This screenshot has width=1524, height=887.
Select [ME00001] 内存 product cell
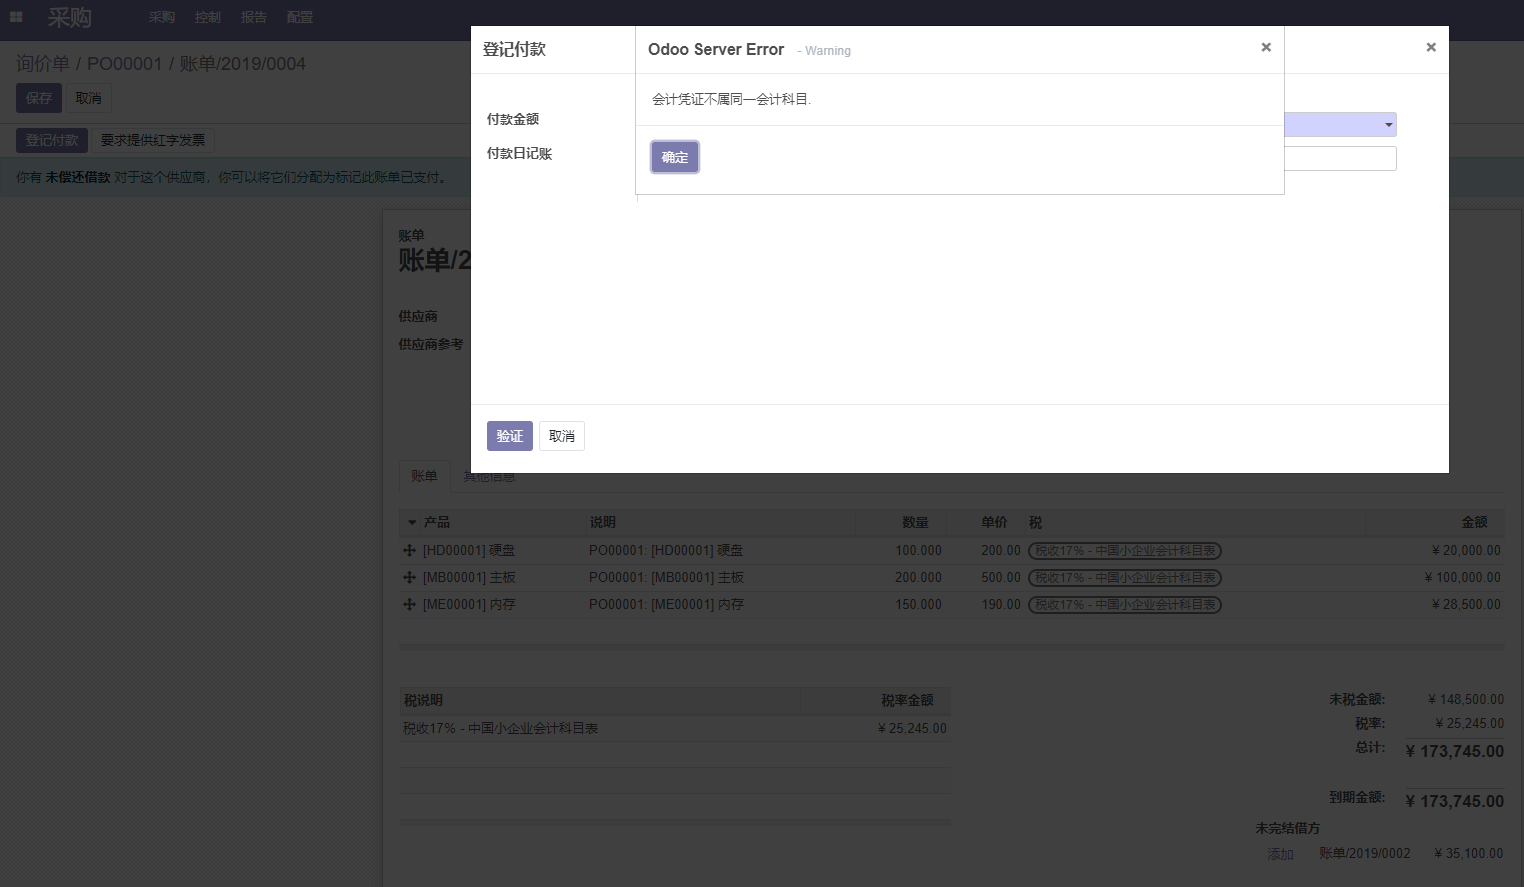click(469, 604)
